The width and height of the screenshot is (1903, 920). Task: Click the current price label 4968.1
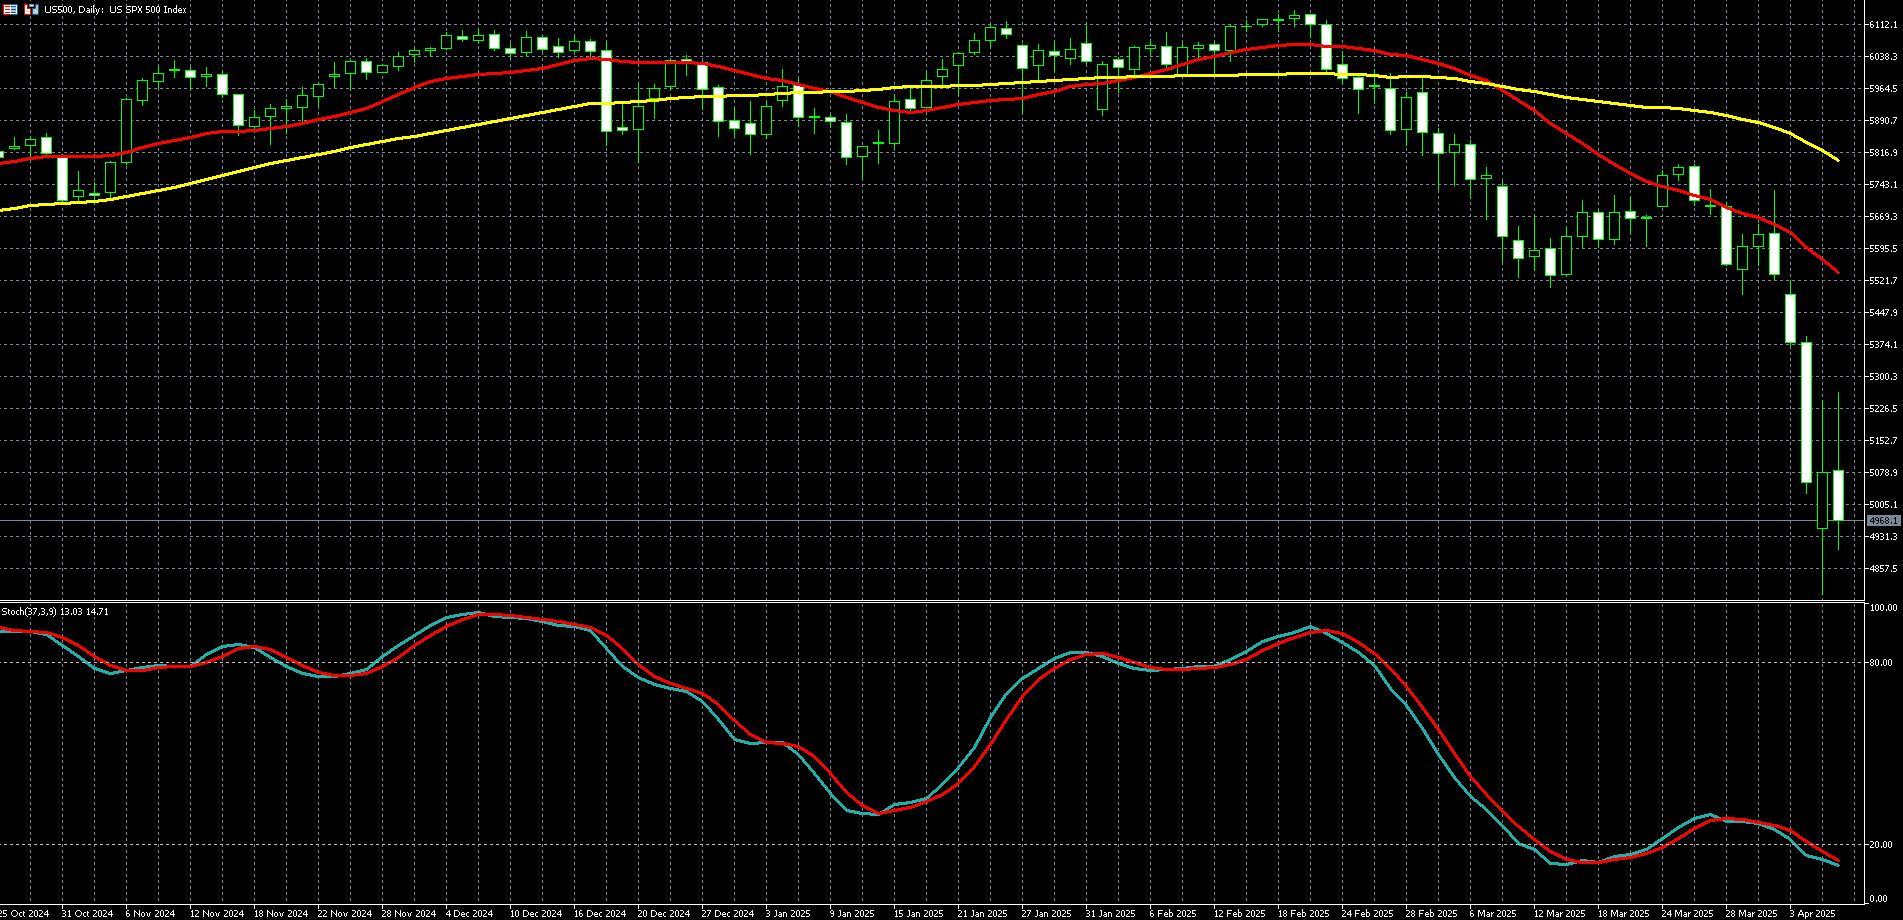tap(1883, 521)
